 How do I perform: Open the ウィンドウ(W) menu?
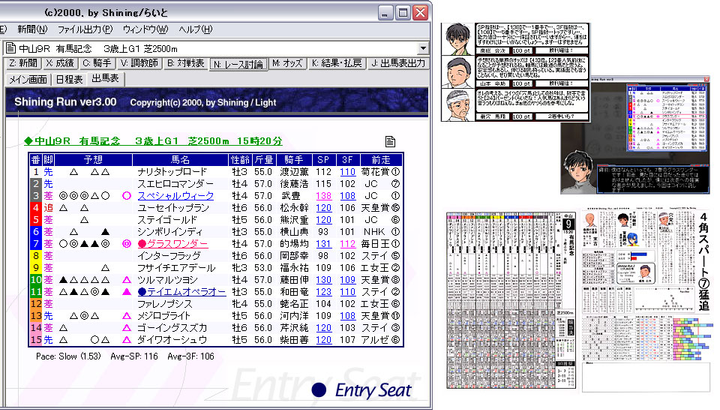point(146,29)
